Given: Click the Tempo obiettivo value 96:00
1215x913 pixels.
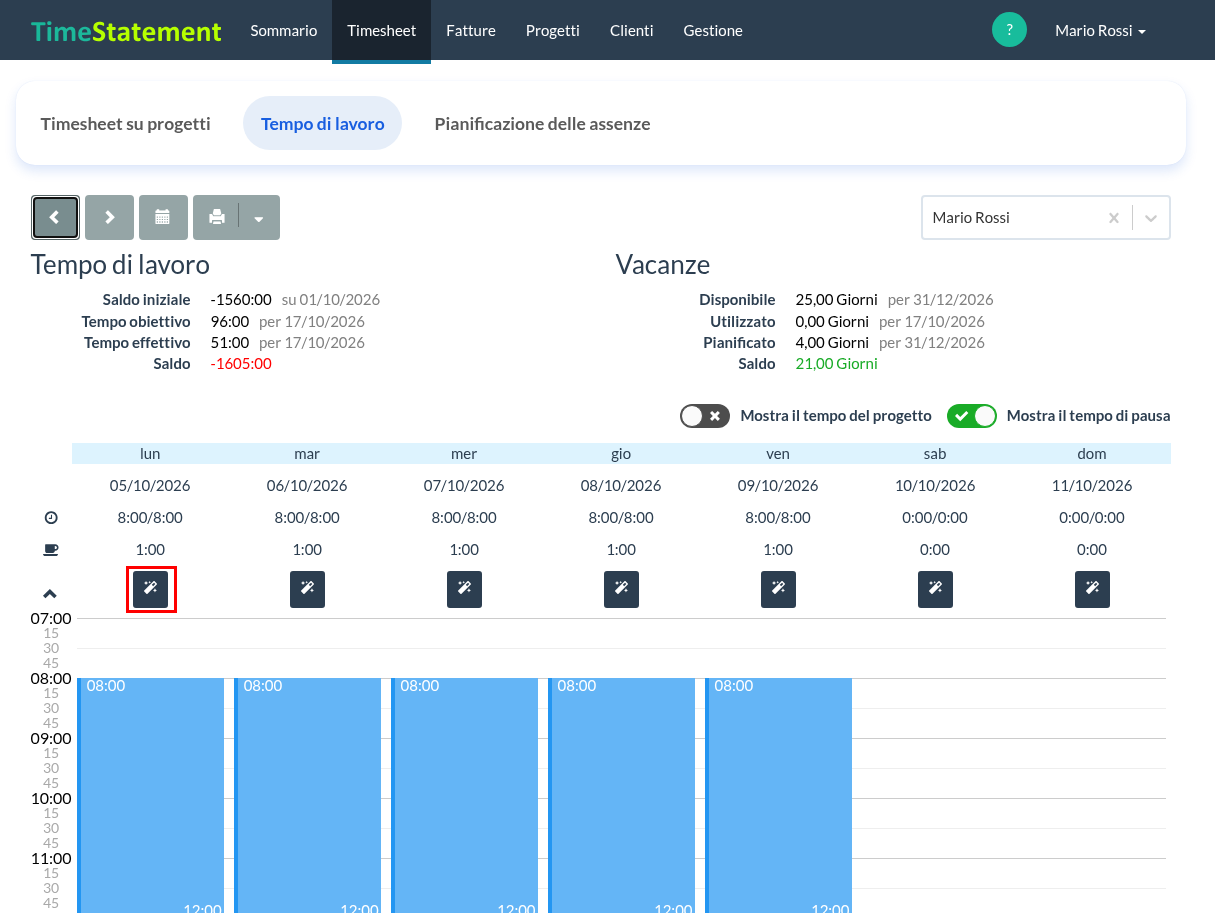Looking at the screenshot, I should (x=230, y=322).
